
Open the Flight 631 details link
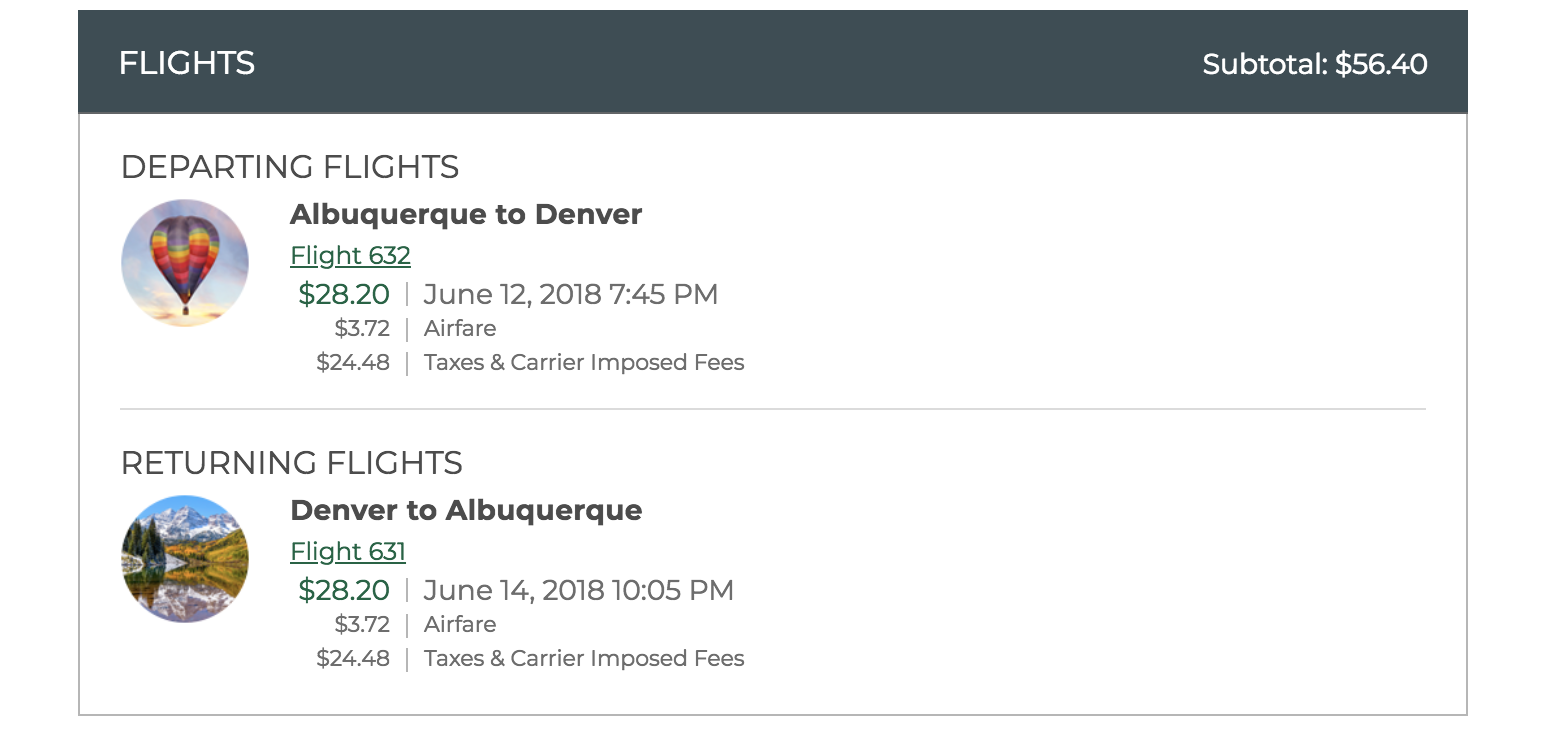coord(347,551)
